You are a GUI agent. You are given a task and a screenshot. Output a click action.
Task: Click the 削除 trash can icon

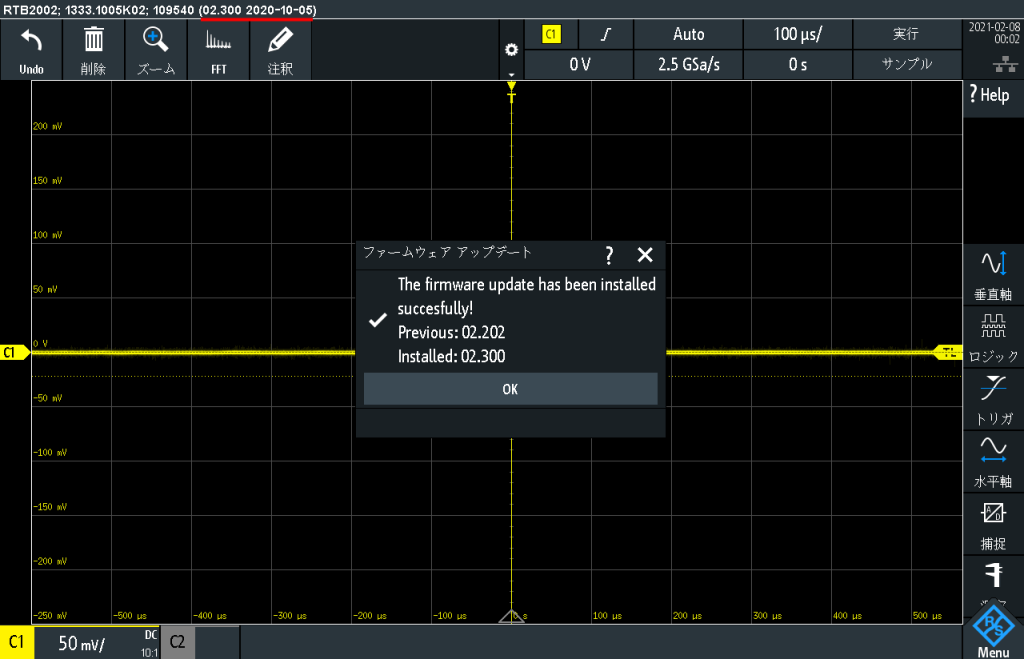click(x=93, y=41)
